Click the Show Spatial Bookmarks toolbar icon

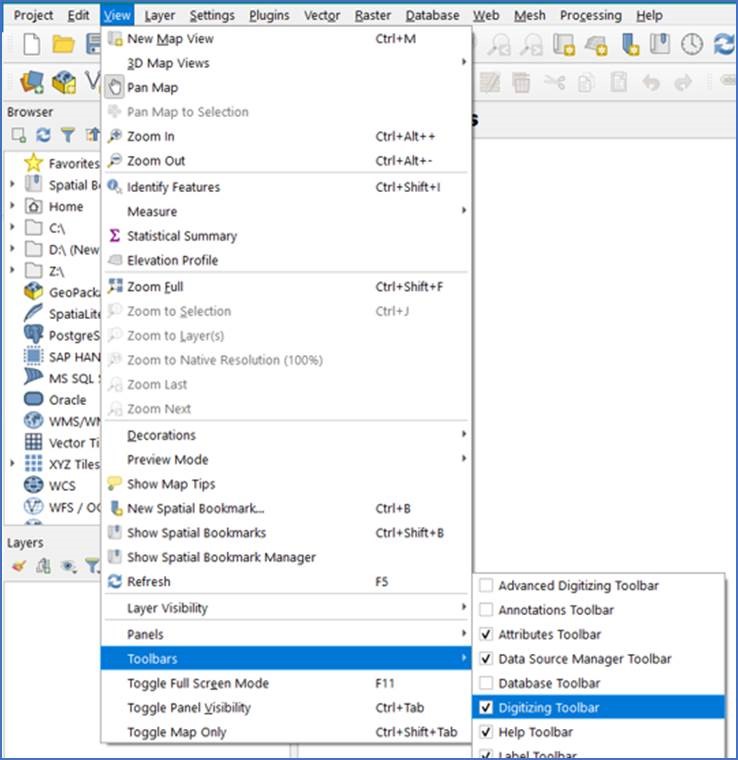pos(660,45)
